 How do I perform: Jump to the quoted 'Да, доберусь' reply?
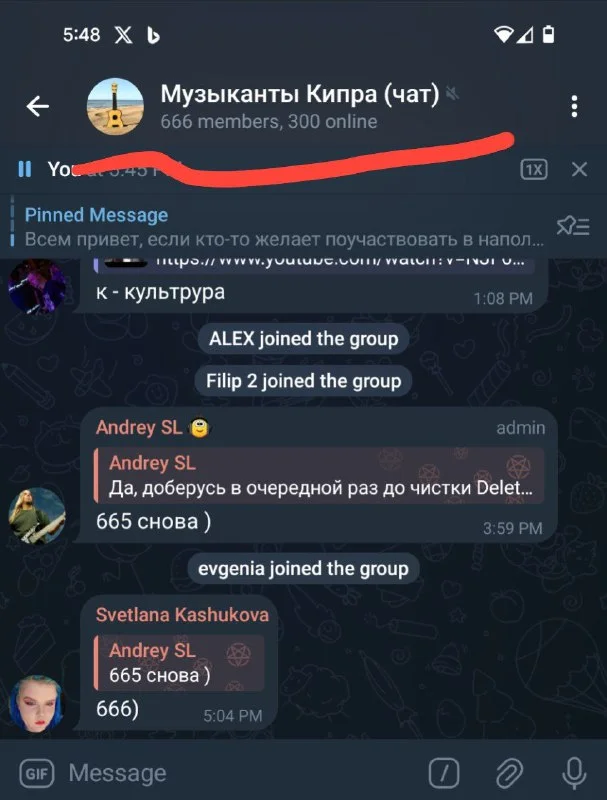coord(319,476)
